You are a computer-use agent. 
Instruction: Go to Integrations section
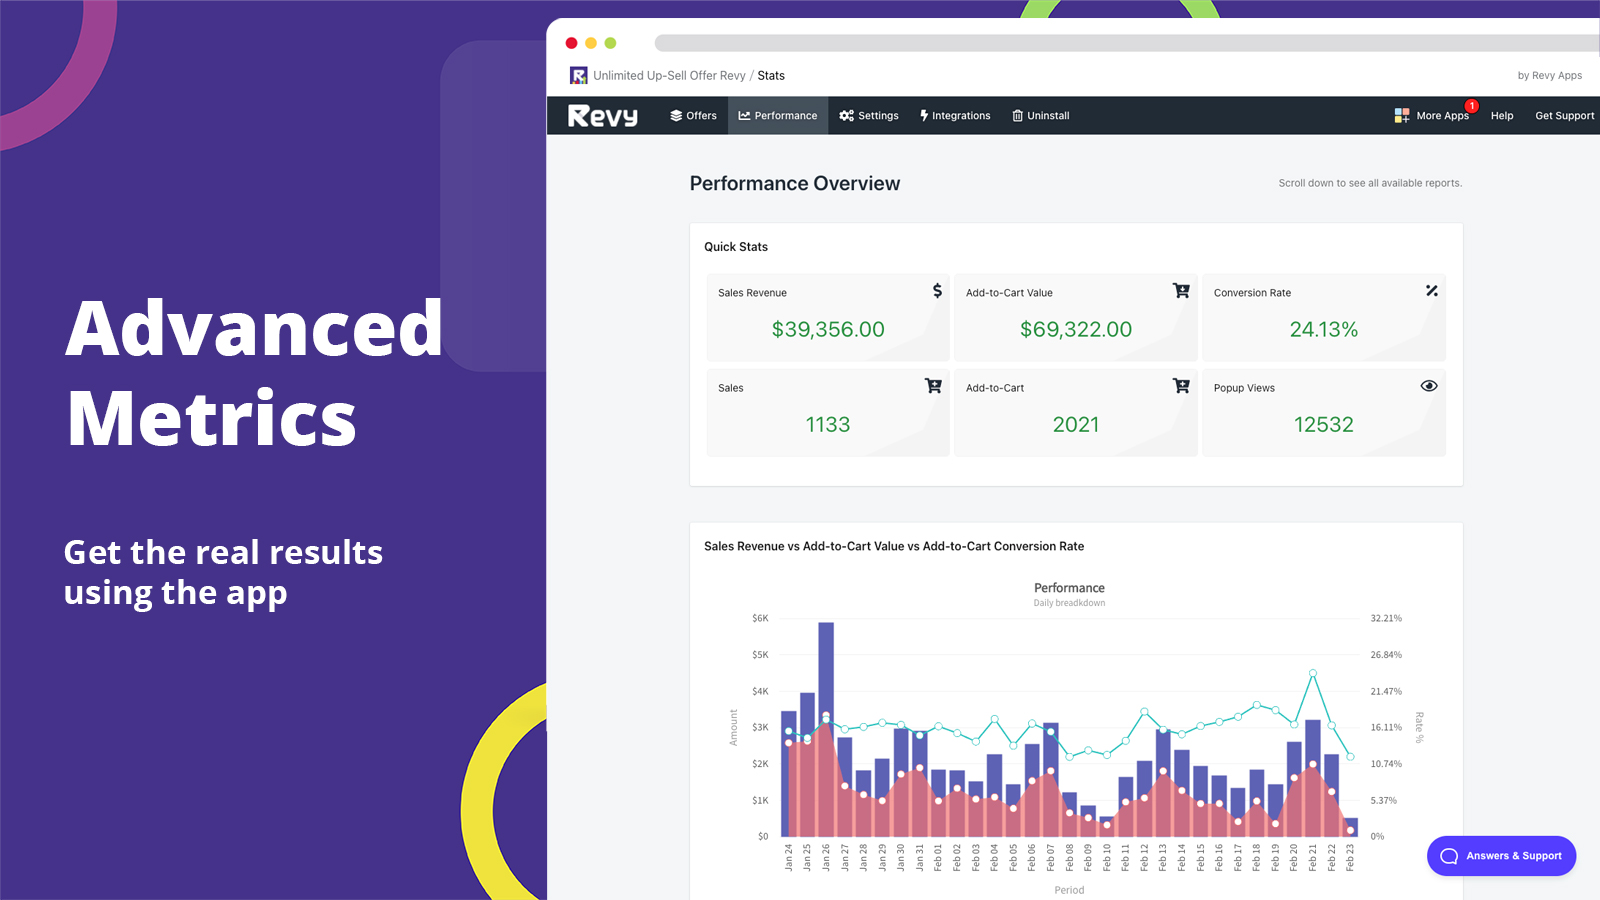coord(955,116)
